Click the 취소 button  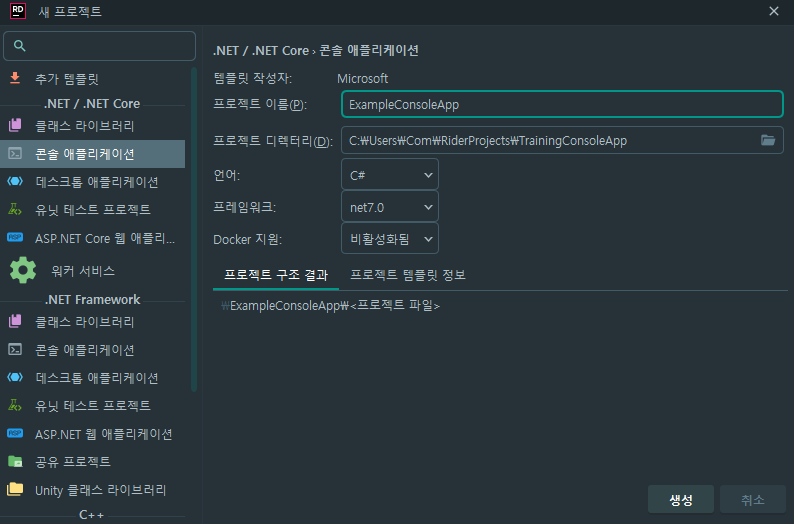(752, 500)
